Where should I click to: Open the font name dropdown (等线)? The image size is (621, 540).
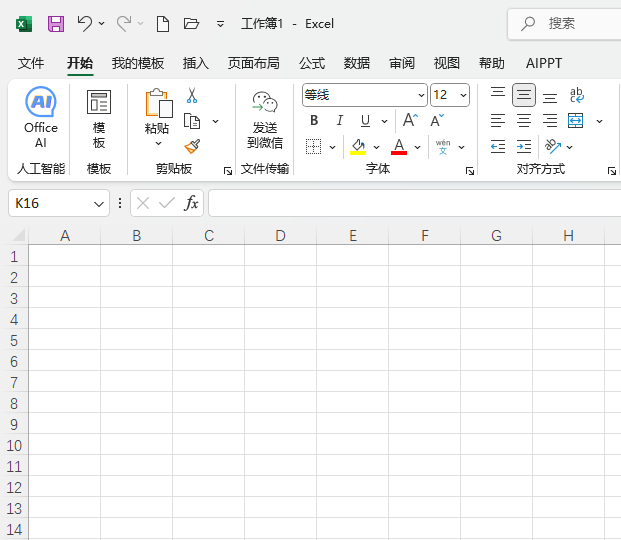pos(421,95)
